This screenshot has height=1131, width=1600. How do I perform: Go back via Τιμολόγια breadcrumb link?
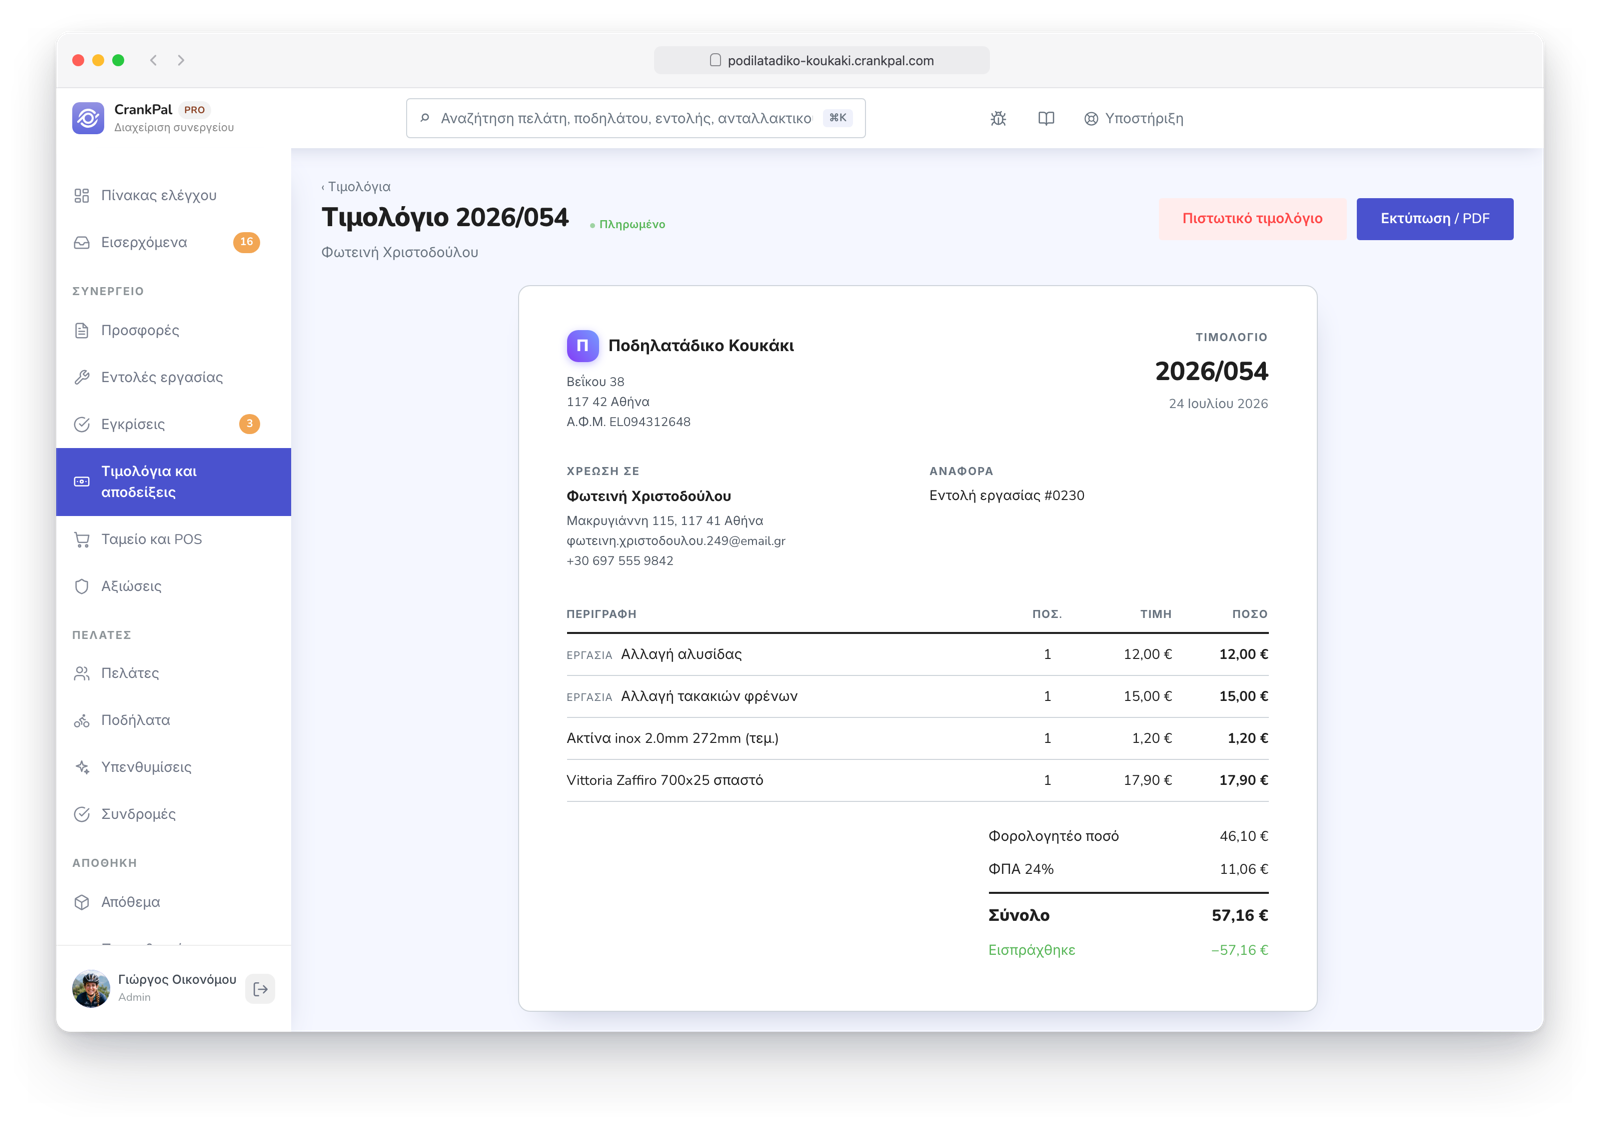(x=356, y=187)
